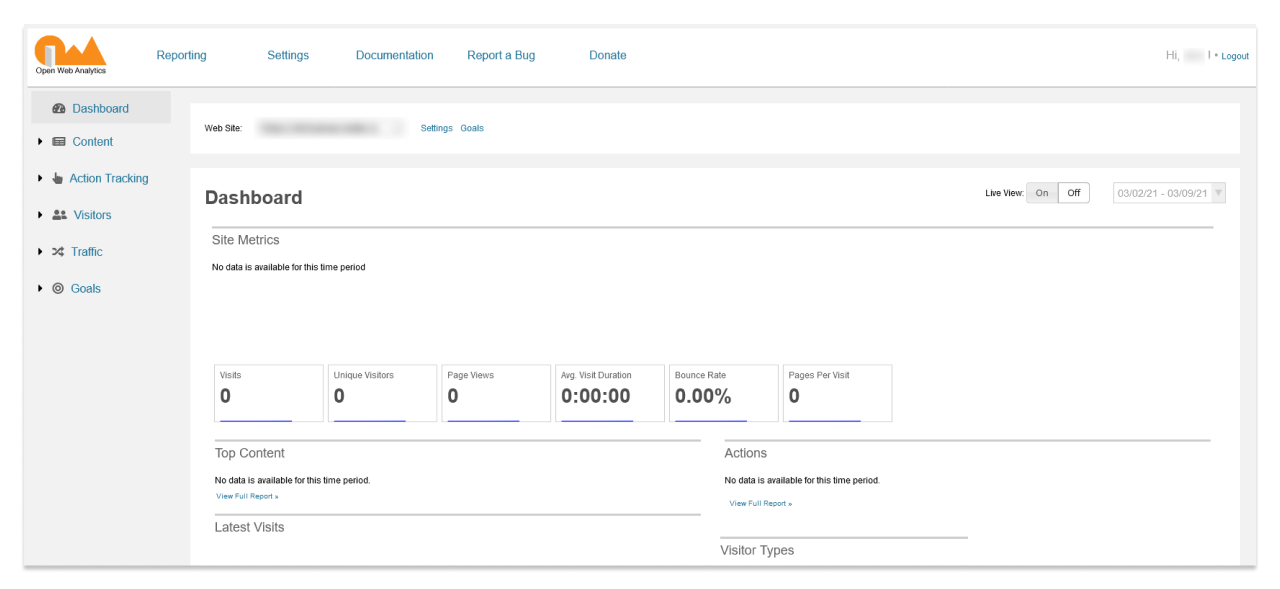Image resolution: width=1280 pixels, height=589 pixels.
Task: Expand the Action Tracking sidebar section arrow
Action: pyautogui.click(x=40, y=178)
